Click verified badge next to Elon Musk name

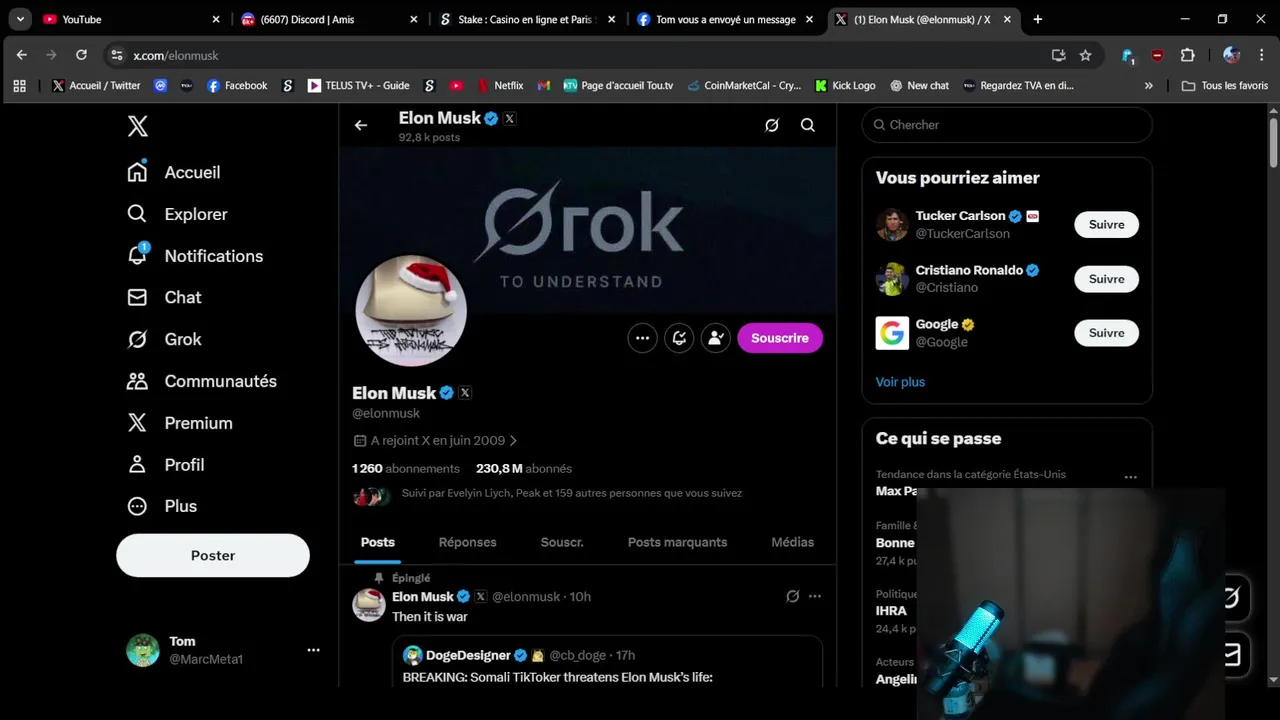click(x=447, y=393)
